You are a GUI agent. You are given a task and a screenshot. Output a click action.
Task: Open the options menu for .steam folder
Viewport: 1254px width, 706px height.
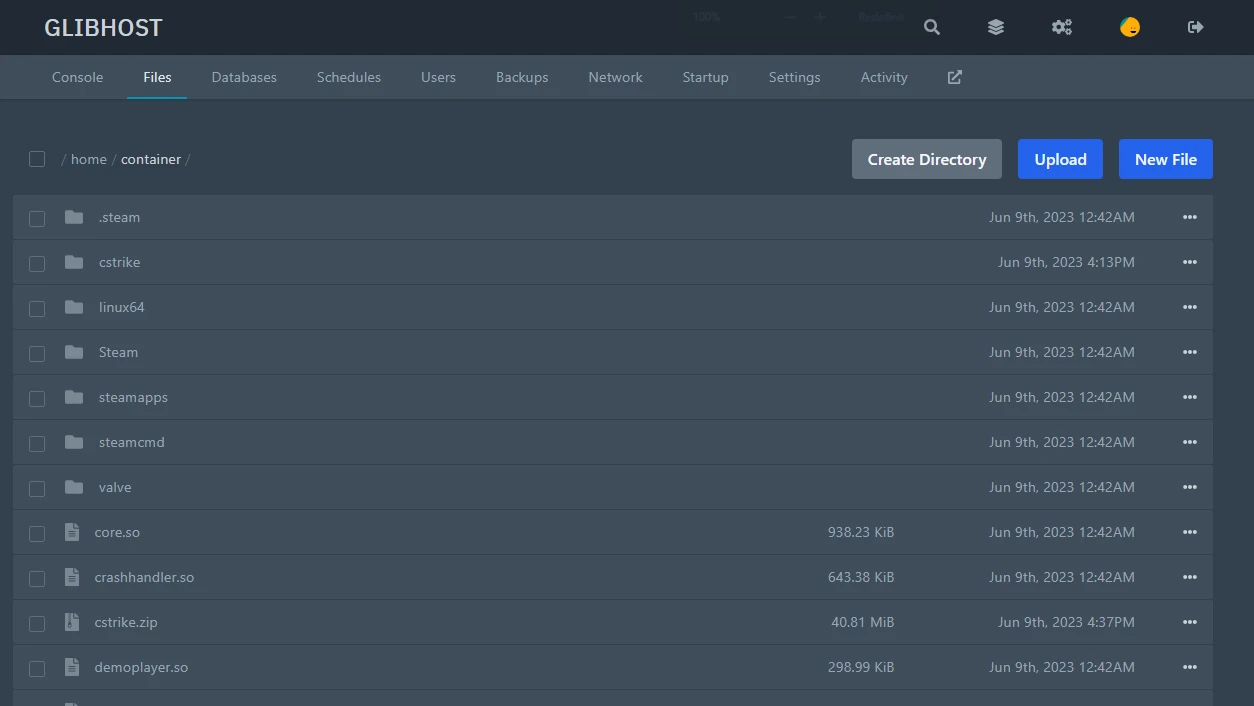(x=1189, y=217)
